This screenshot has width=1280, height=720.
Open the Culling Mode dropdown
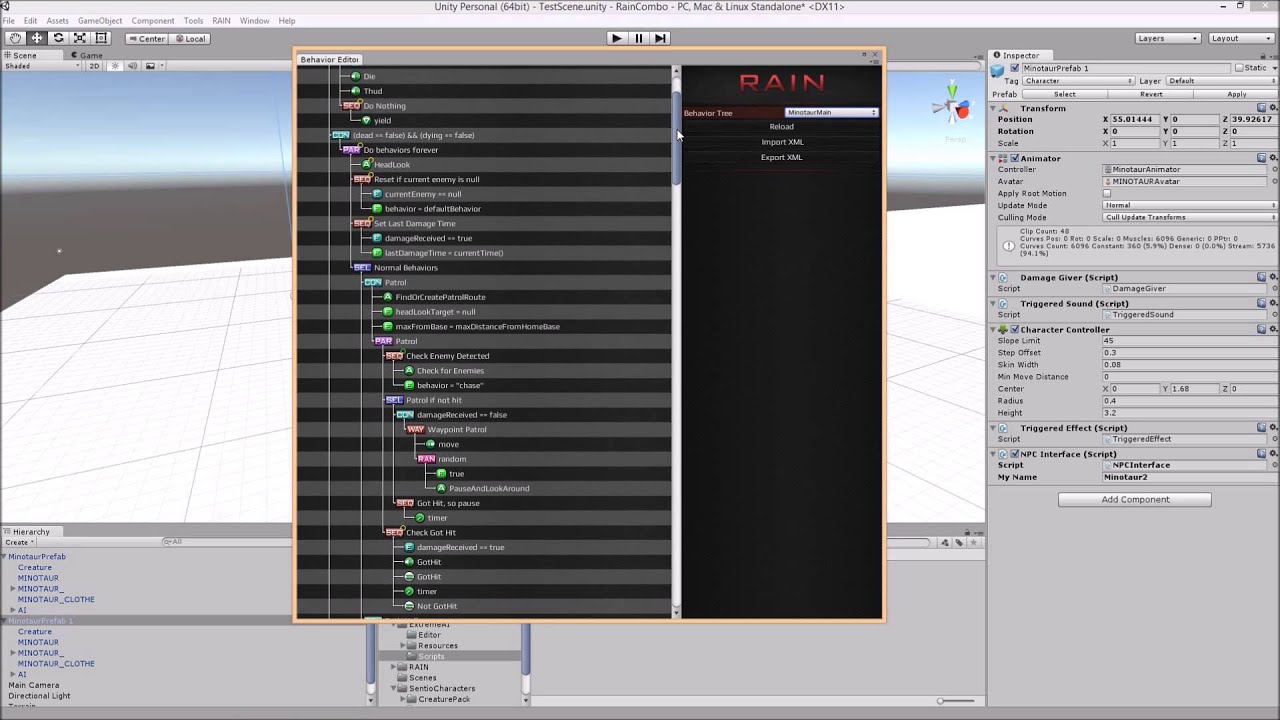click(x=1190, y=217)
